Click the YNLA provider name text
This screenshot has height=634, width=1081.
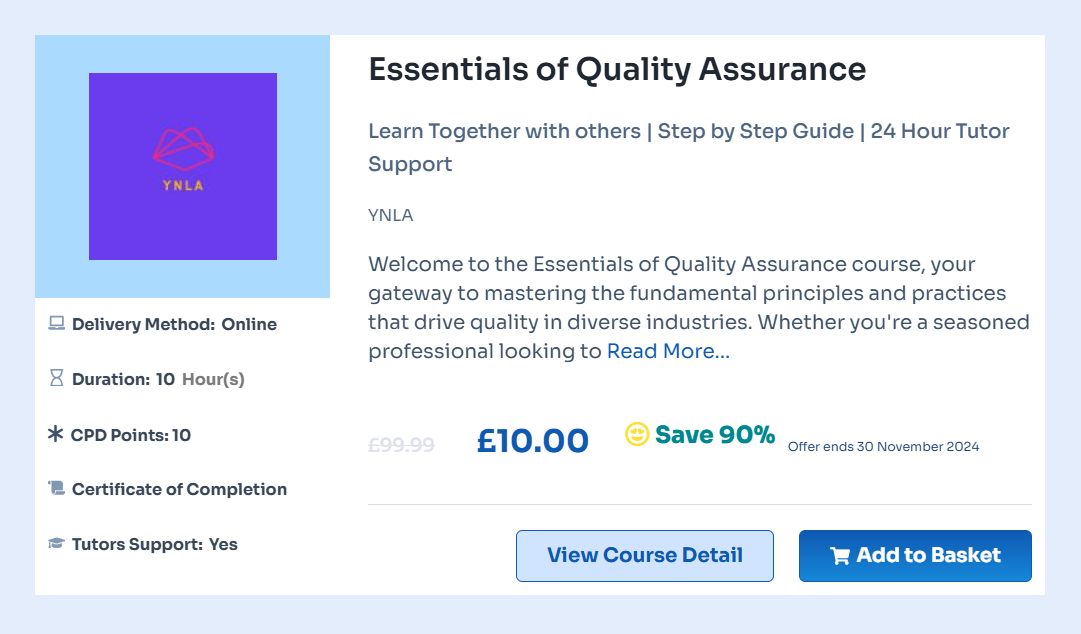(x=390, y=215)
